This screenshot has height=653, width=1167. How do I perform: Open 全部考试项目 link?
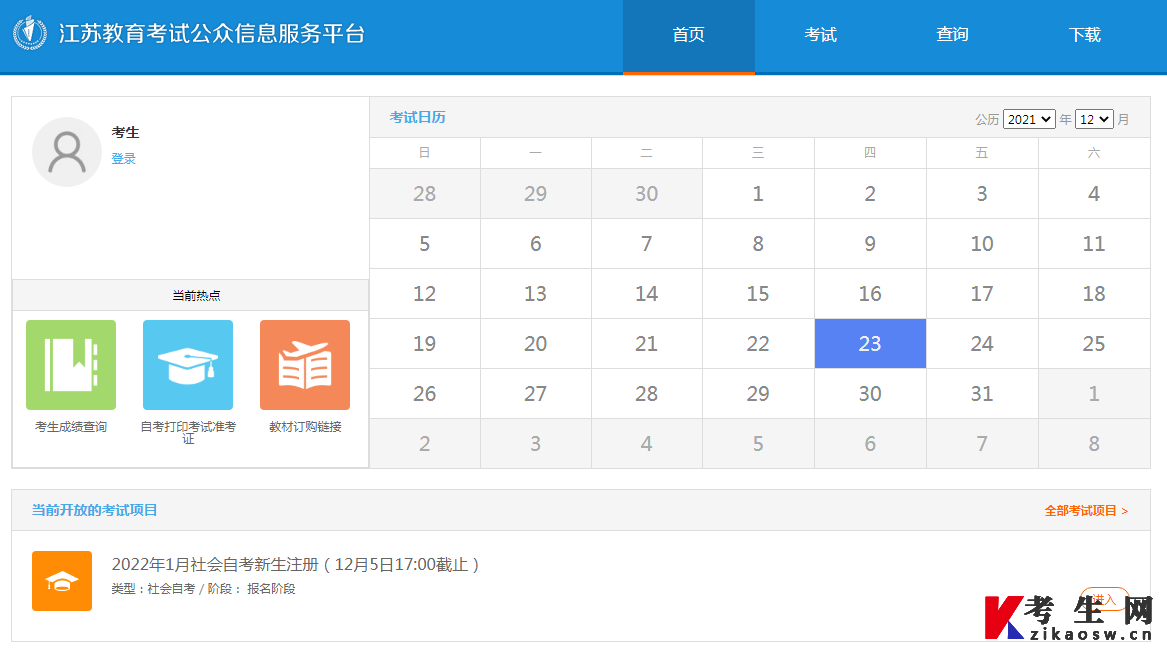[1086, 511]
